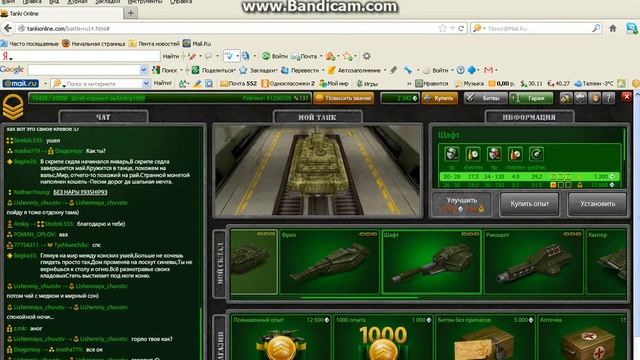Click the turret rotation stat icon
Image resolution: width=640 pixels, height=360 pixels.
[536, 154]
